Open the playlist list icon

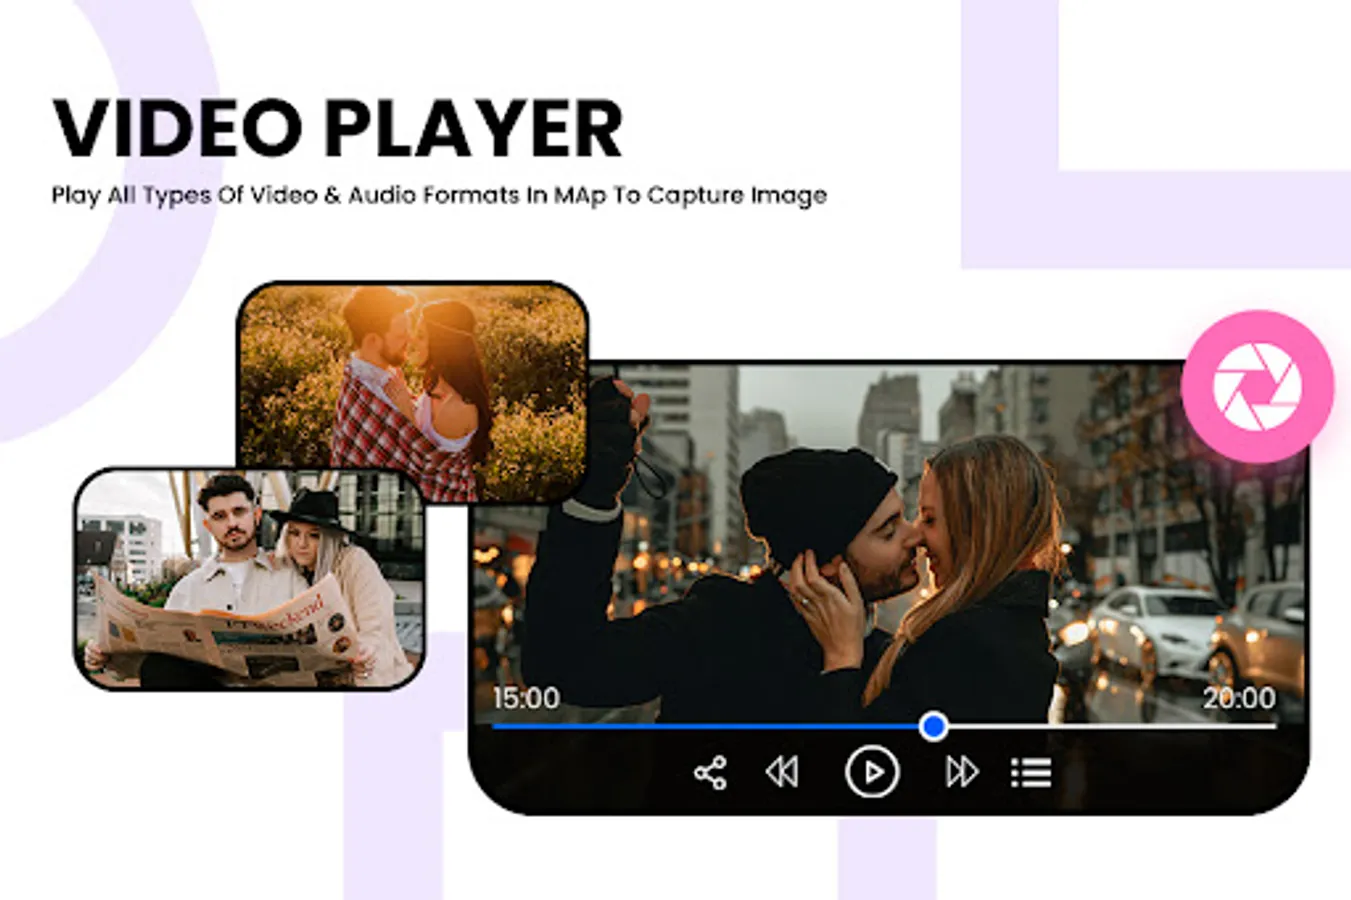1031,772
